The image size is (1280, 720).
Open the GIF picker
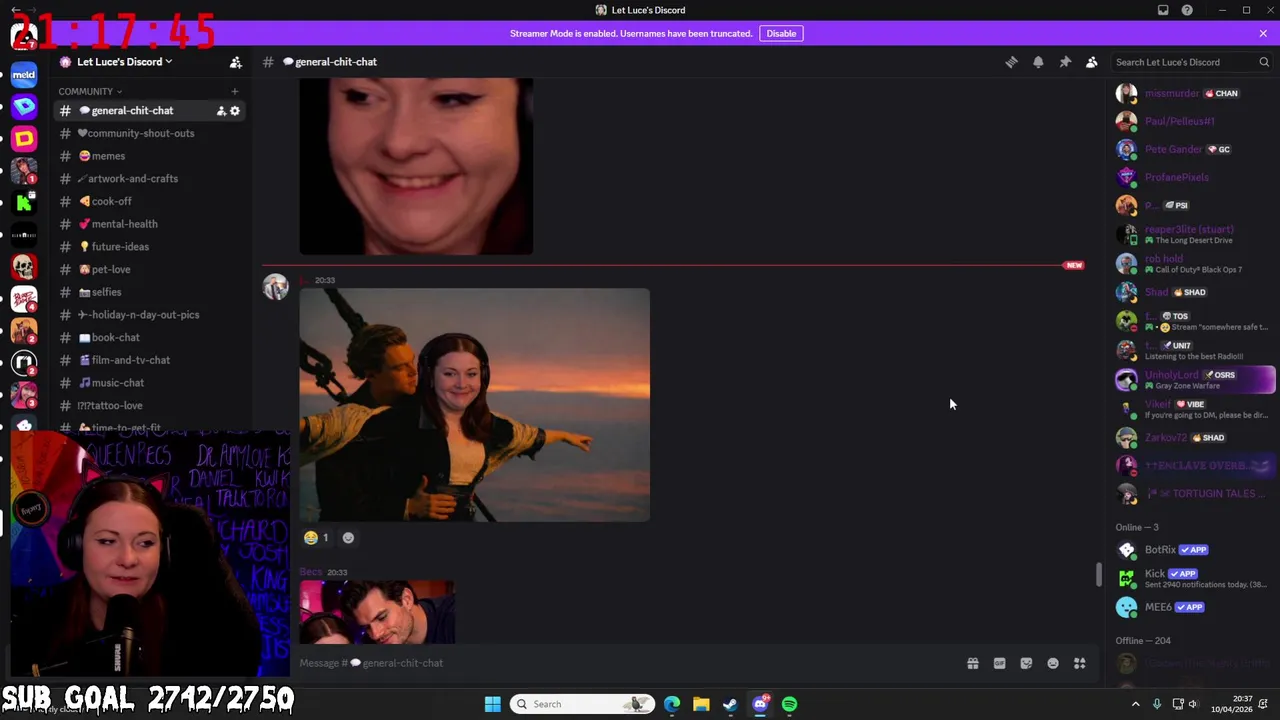pos(999,663)
